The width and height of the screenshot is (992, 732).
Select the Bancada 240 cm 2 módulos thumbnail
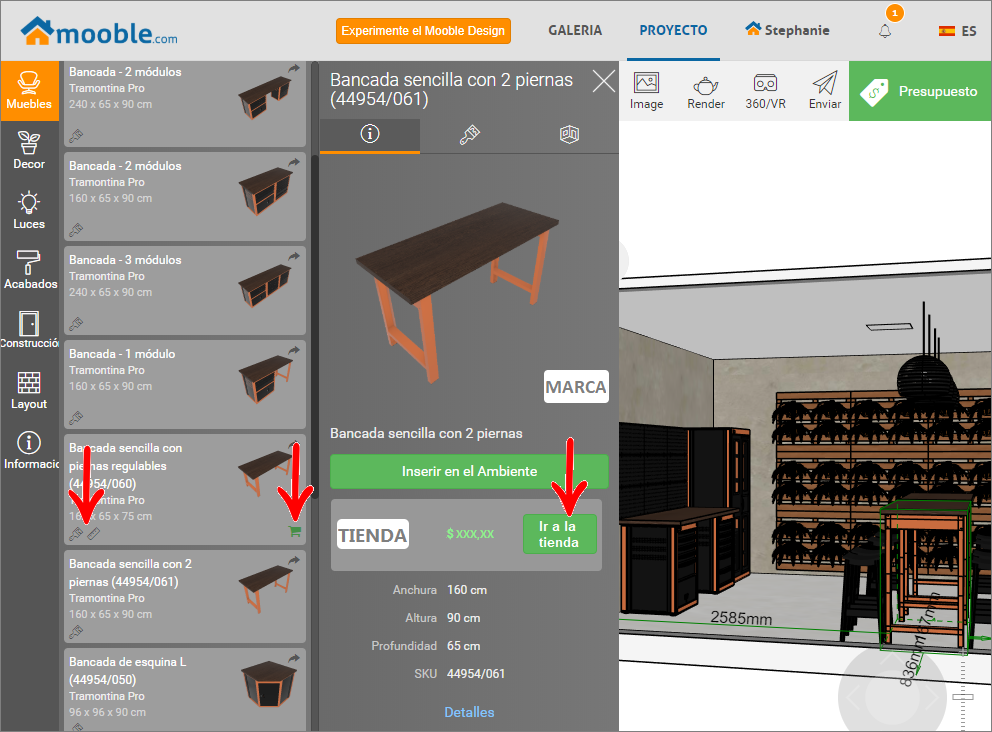(x=264, y=97)
